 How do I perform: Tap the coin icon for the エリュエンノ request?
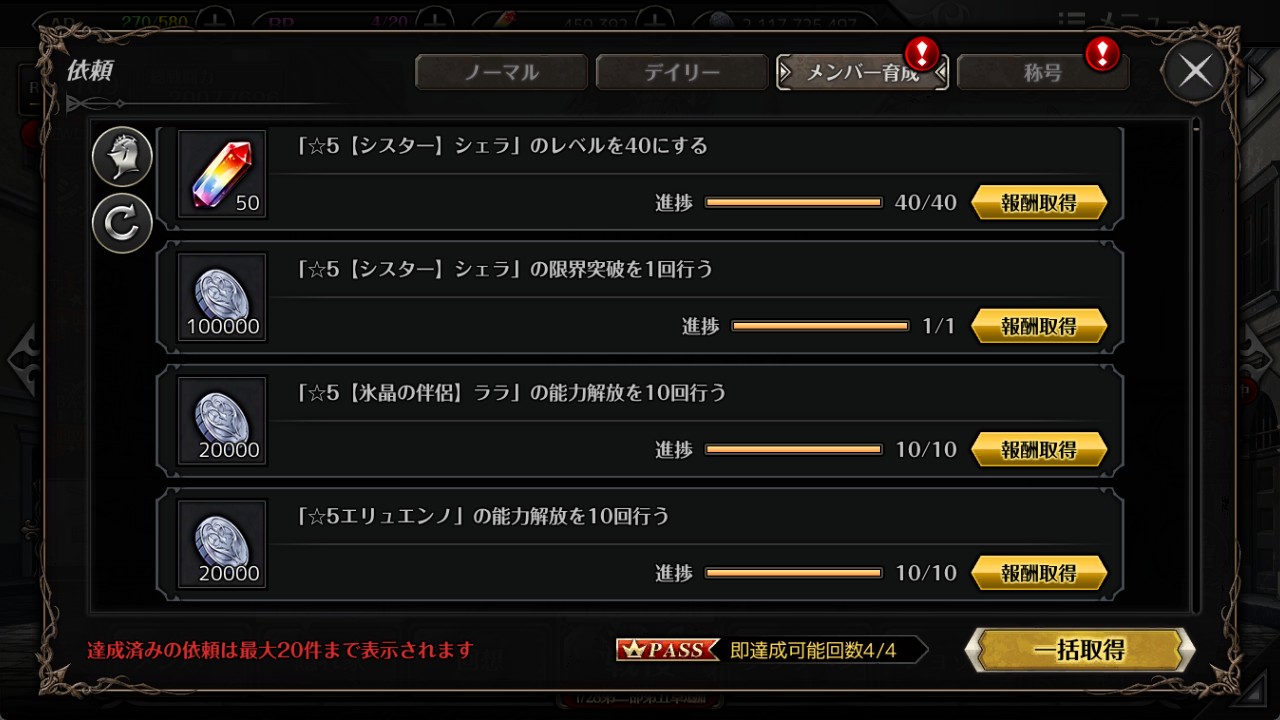click(222, 544)
